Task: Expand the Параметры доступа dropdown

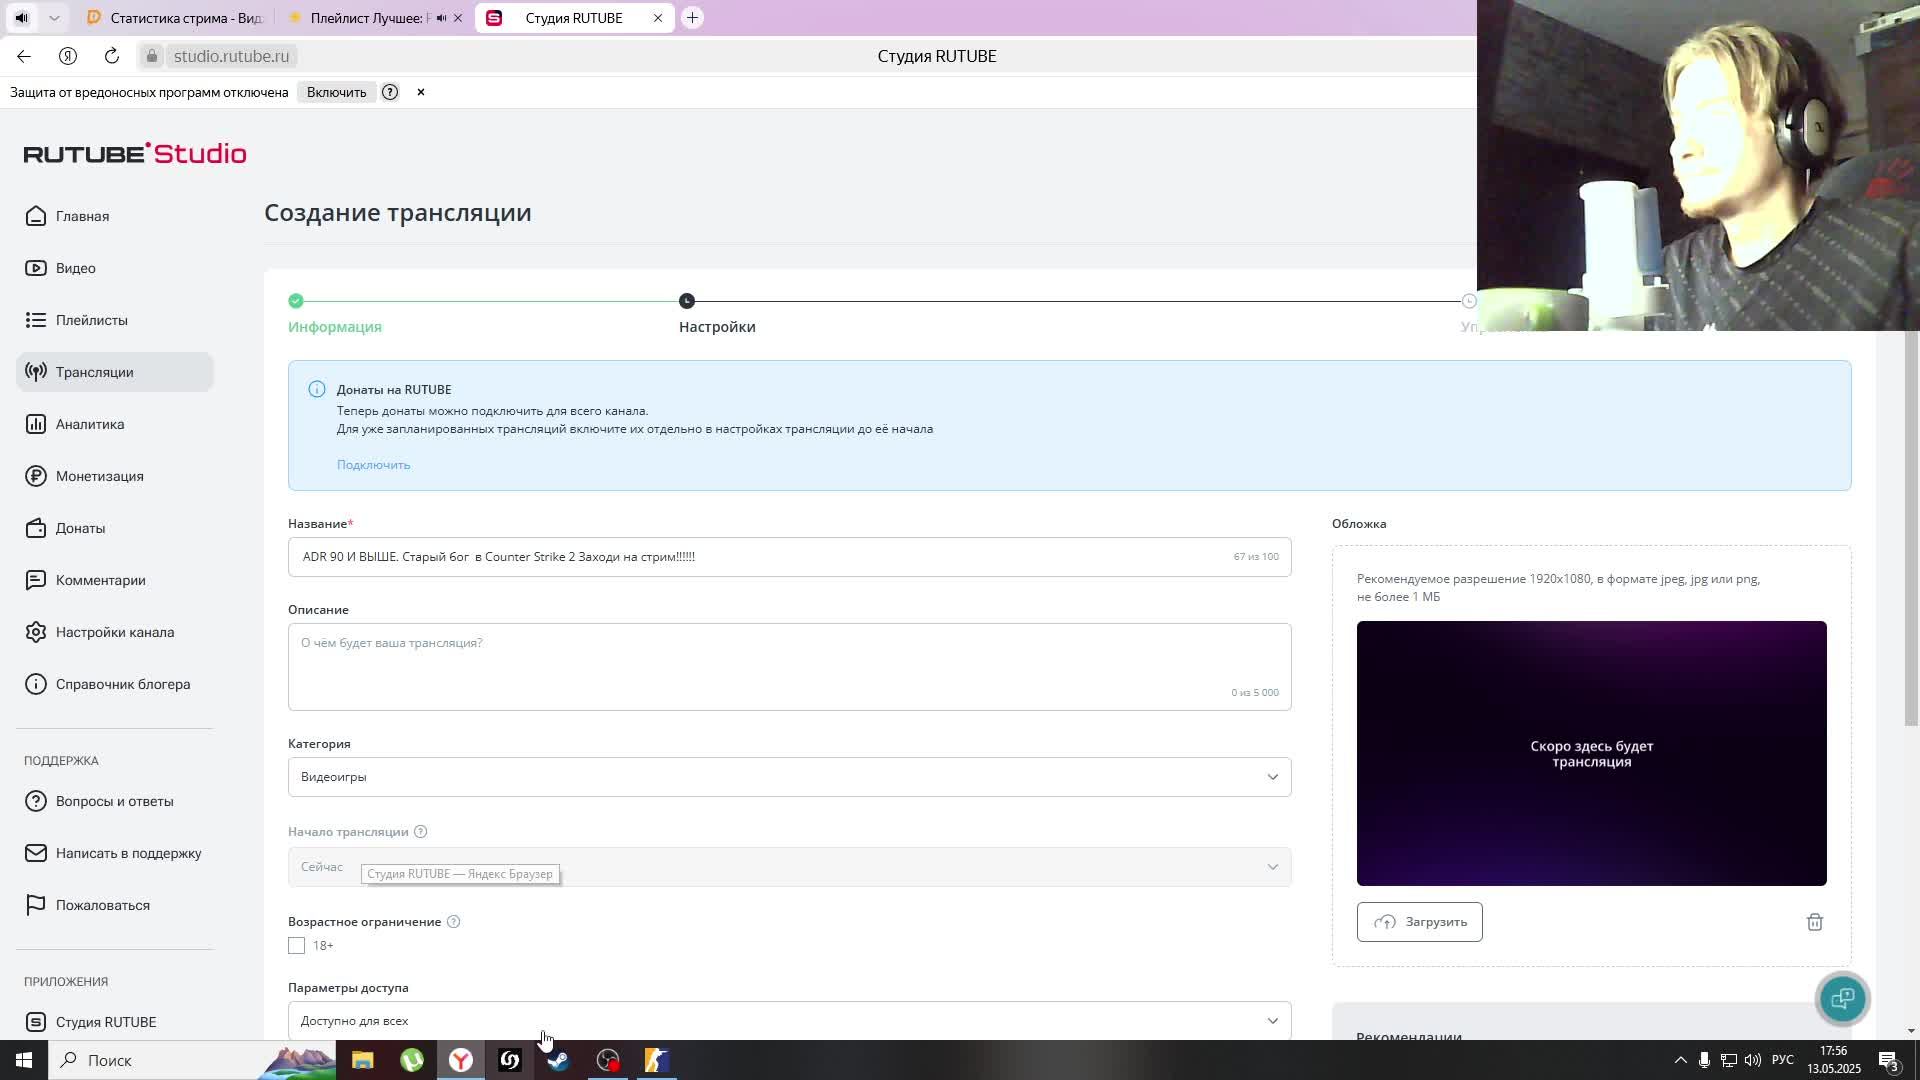Action: pyautogui.click(x=790, y=1021)
